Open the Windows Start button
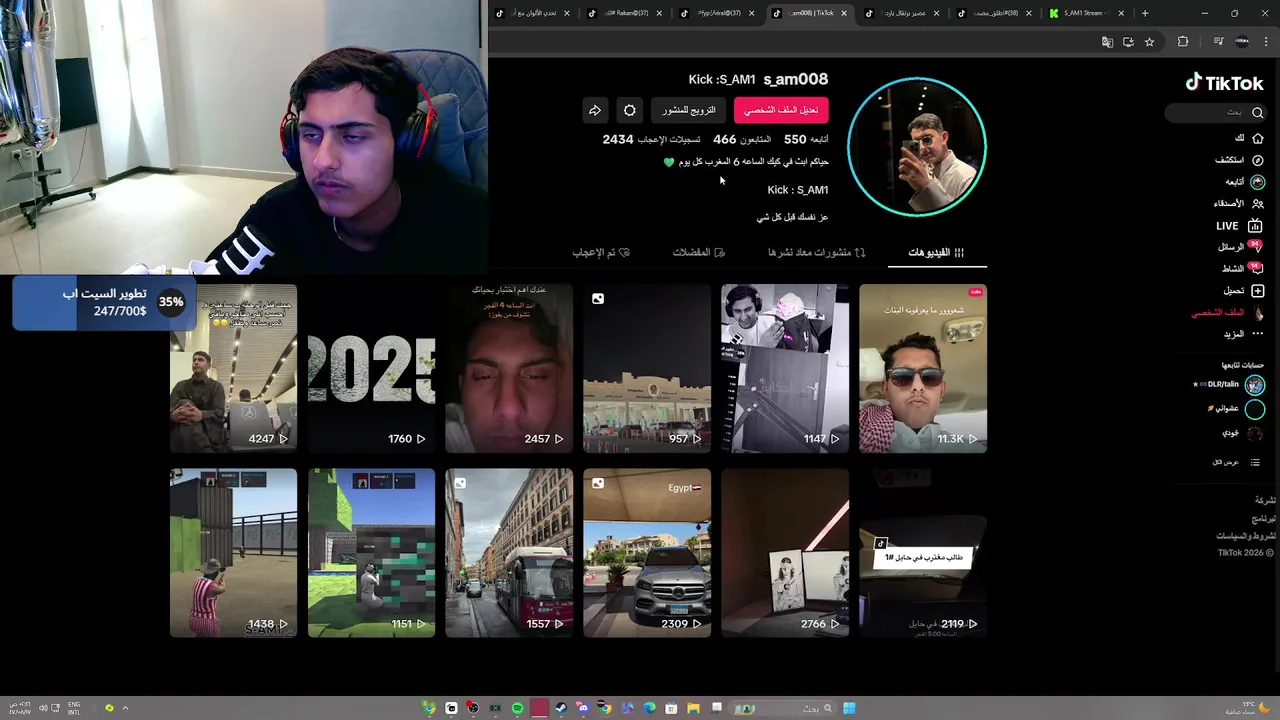1280x720 pixels. click(849, 708)
